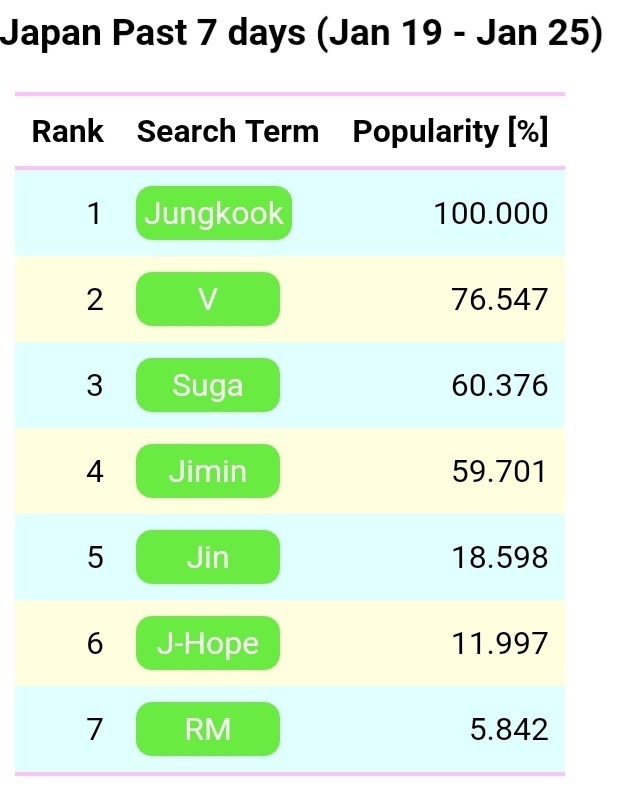Open the Suga search term button
This screenshot has width=641, height=787.
click(x=207, y=385)
